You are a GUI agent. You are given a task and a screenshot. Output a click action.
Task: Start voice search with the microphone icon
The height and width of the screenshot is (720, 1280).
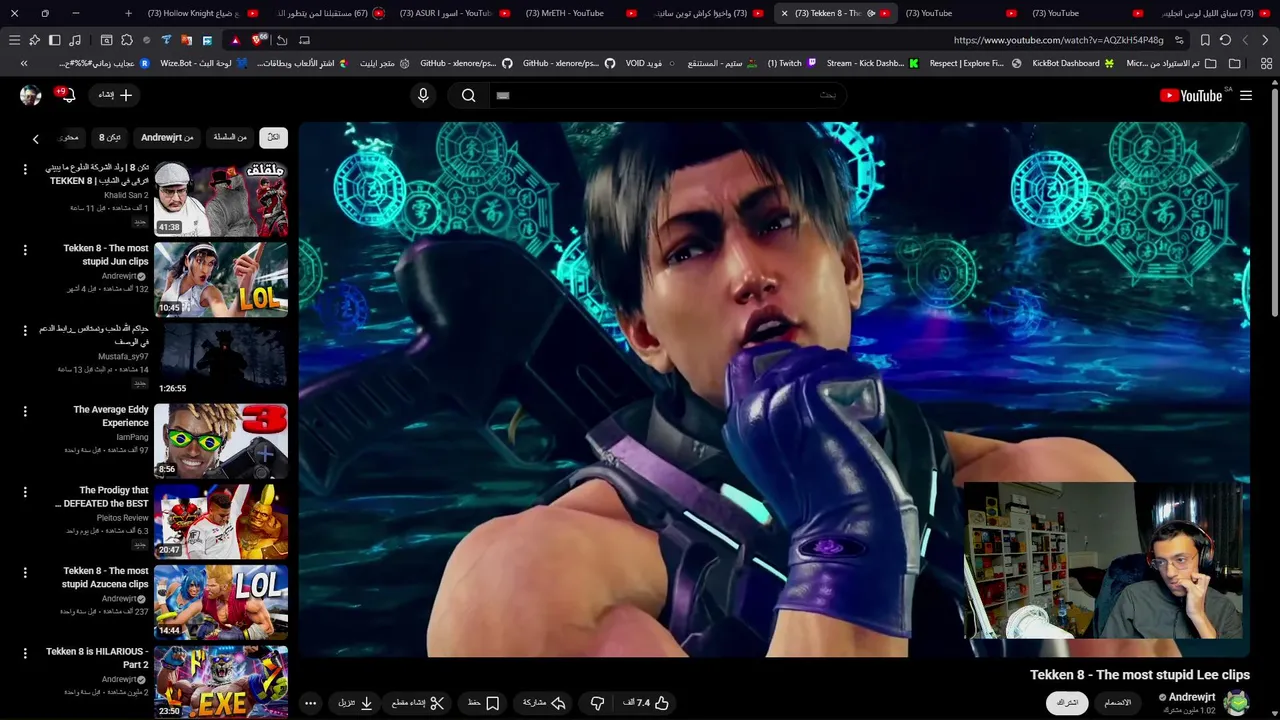[x=423, y=95]
